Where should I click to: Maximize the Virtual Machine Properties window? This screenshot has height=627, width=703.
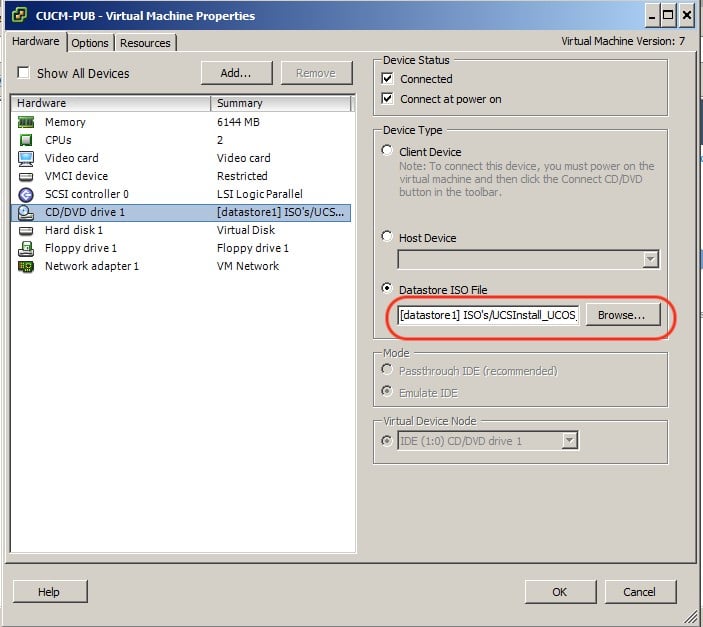pyautogui.click(x=668, y=15)
